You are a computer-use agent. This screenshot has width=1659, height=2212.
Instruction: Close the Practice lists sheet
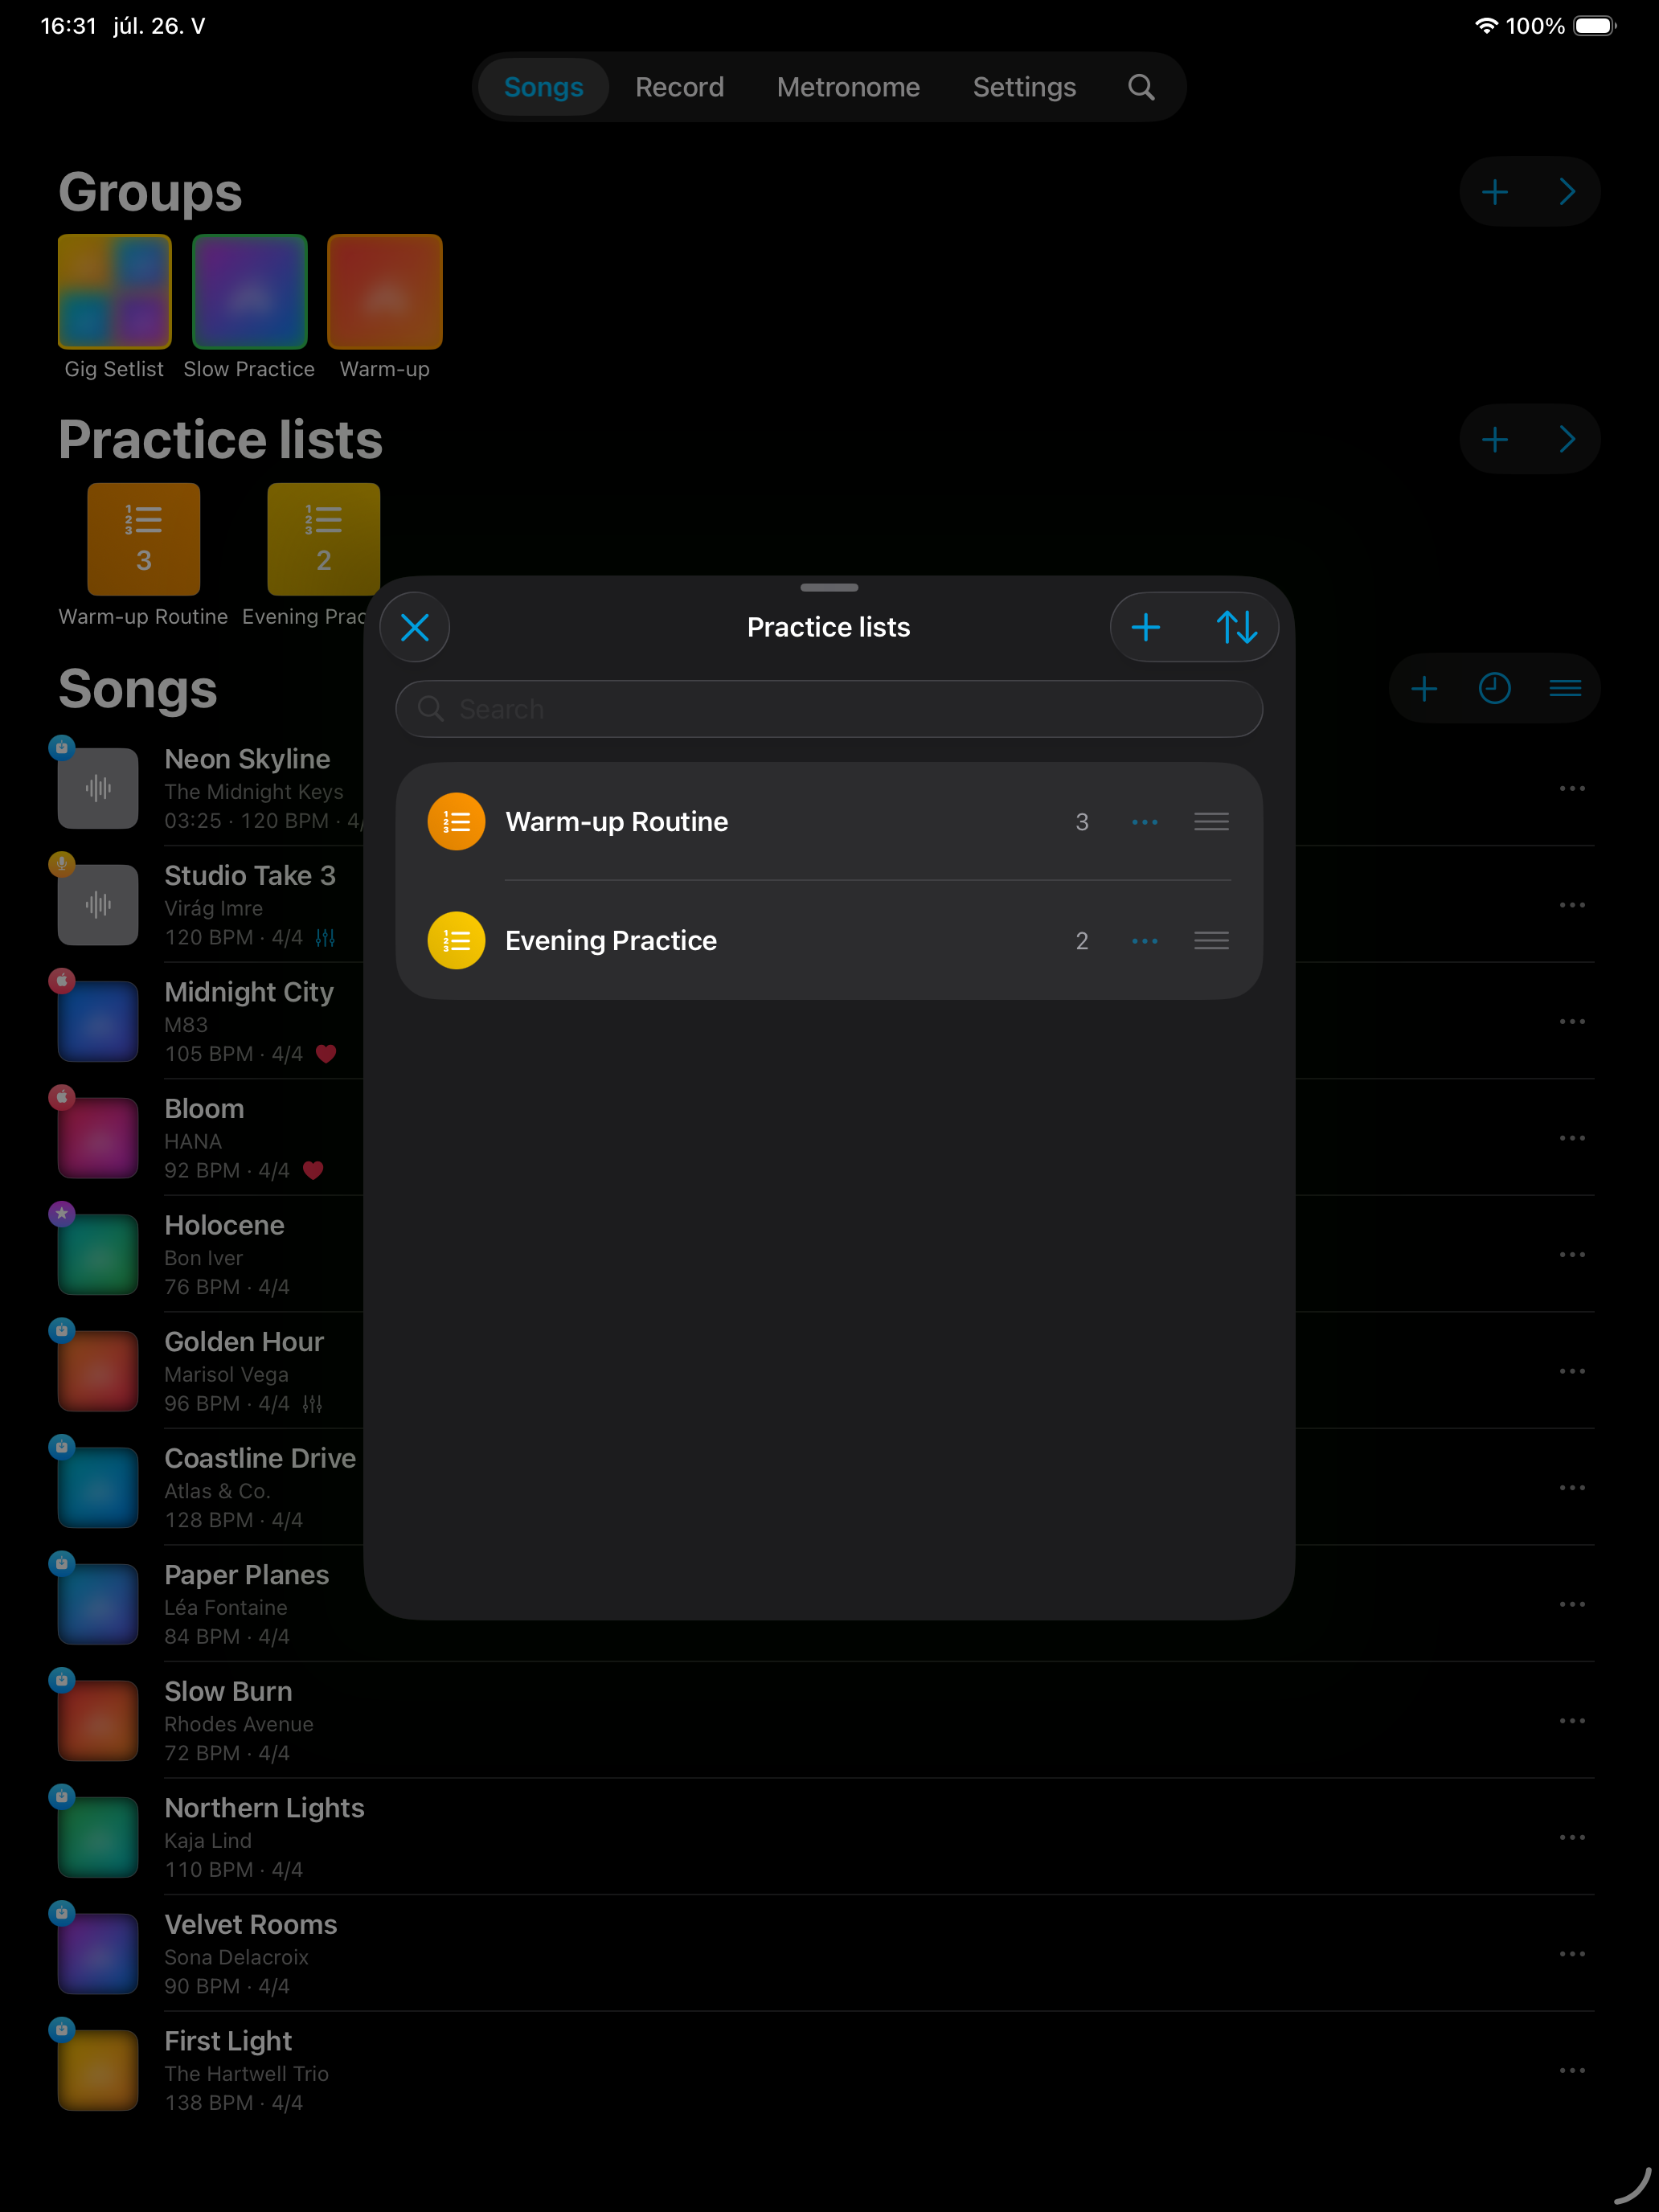pos(415,627)
